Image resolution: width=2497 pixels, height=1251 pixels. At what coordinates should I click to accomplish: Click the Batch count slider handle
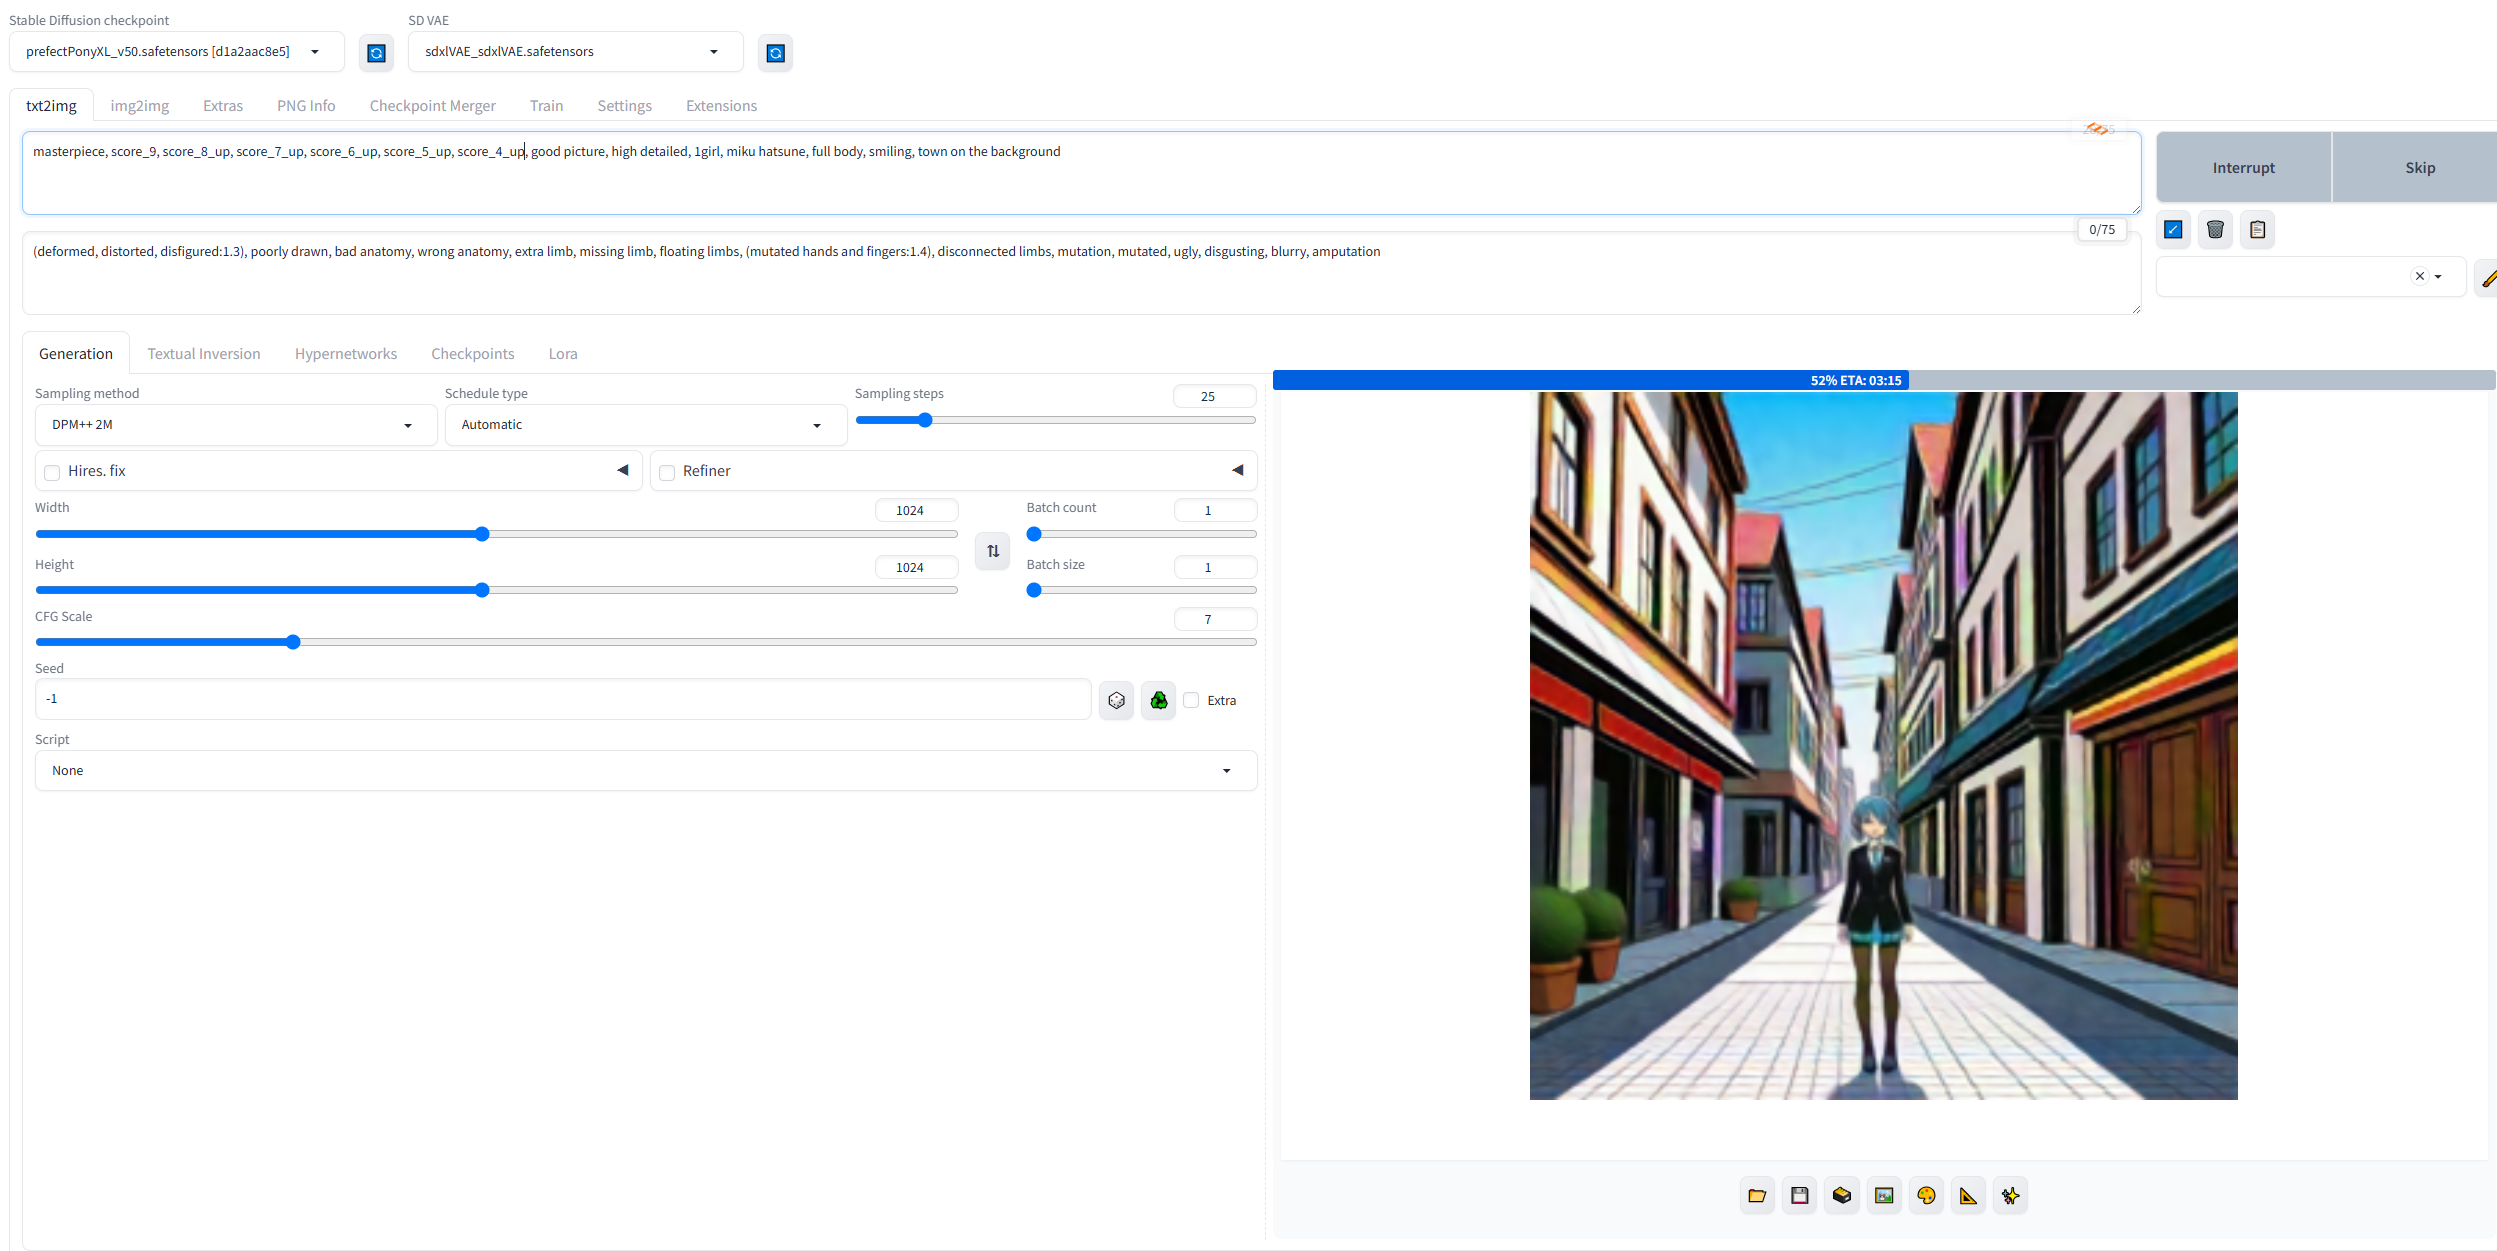pyautogui.click(x=1034, y=534)
